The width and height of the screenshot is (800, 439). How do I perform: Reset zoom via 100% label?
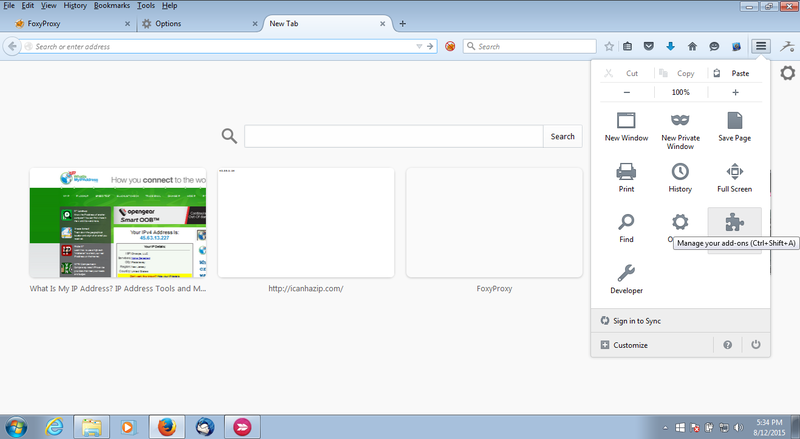click(680, 92)
